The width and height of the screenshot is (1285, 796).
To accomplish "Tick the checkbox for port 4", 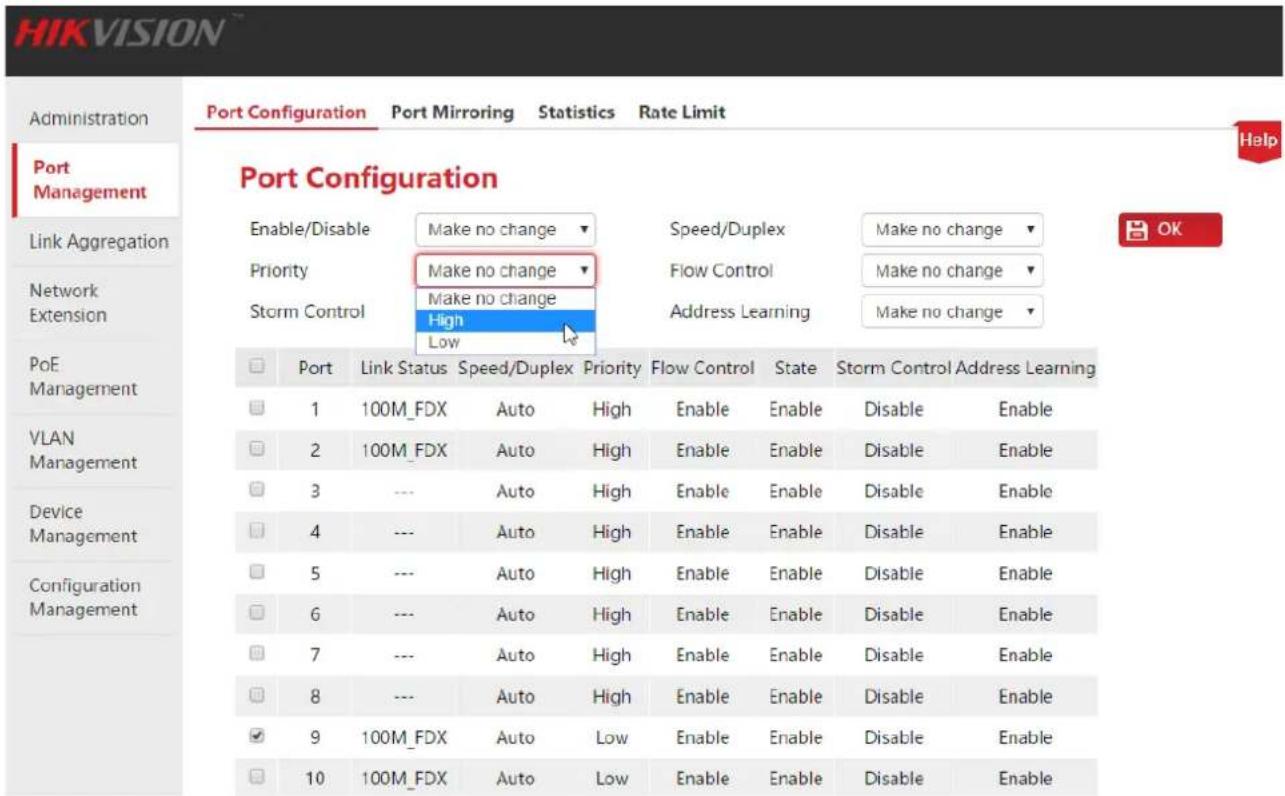I will 255,531.
